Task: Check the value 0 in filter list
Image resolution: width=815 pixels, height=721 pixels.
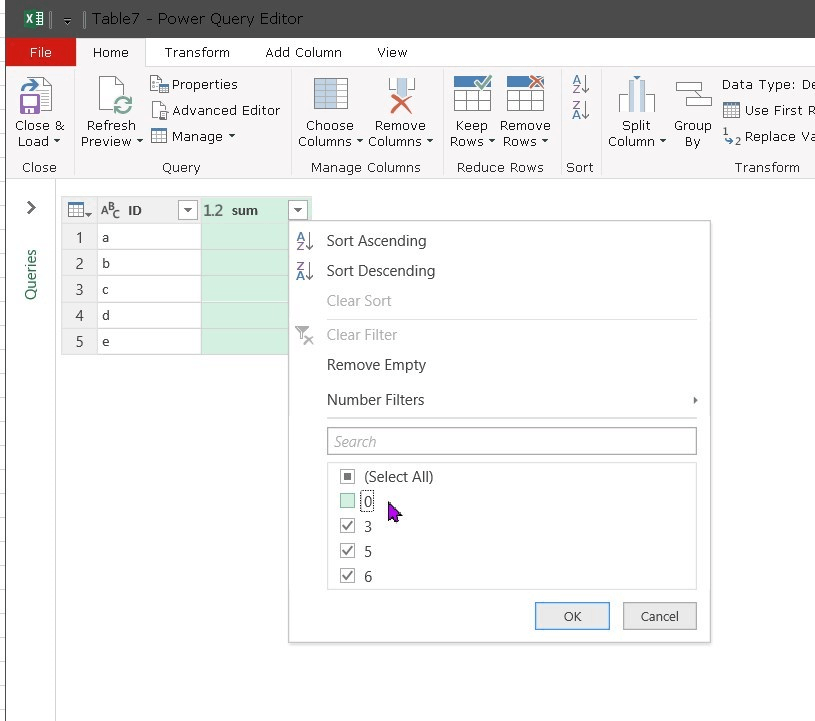Action: (348, 501)
